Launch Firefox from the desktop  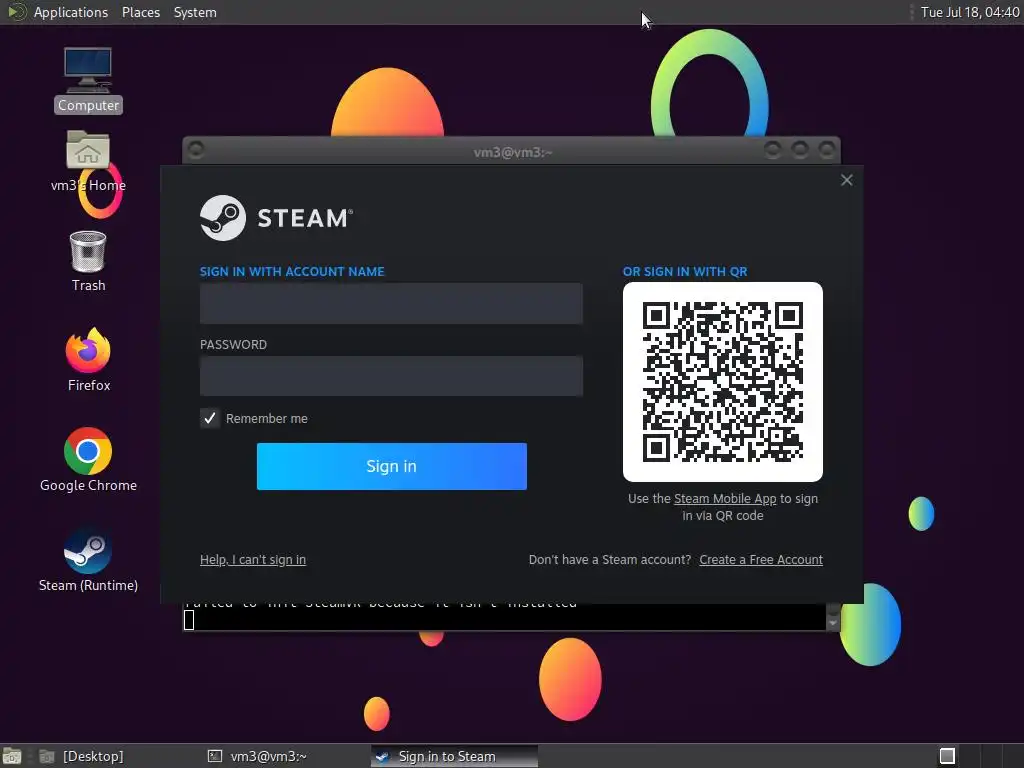click(x=88, y=360)
